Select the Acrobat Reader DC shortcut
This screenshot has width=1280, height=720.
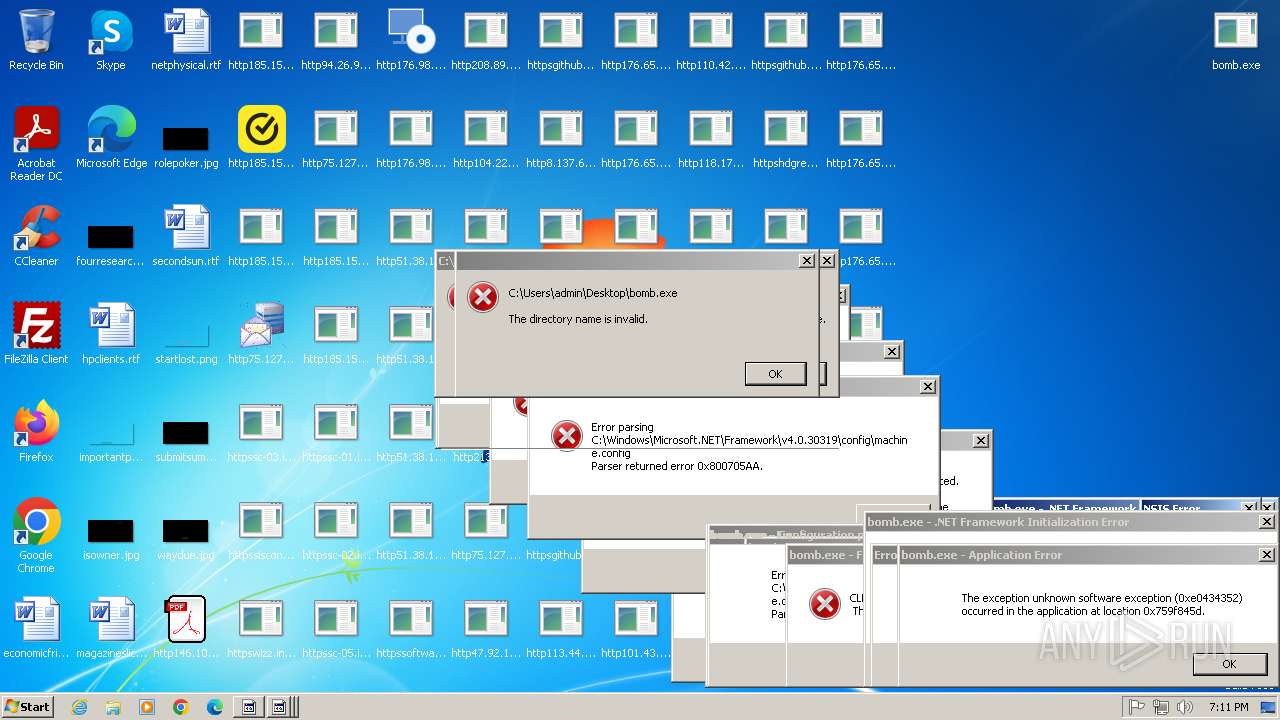coord(36,144)
